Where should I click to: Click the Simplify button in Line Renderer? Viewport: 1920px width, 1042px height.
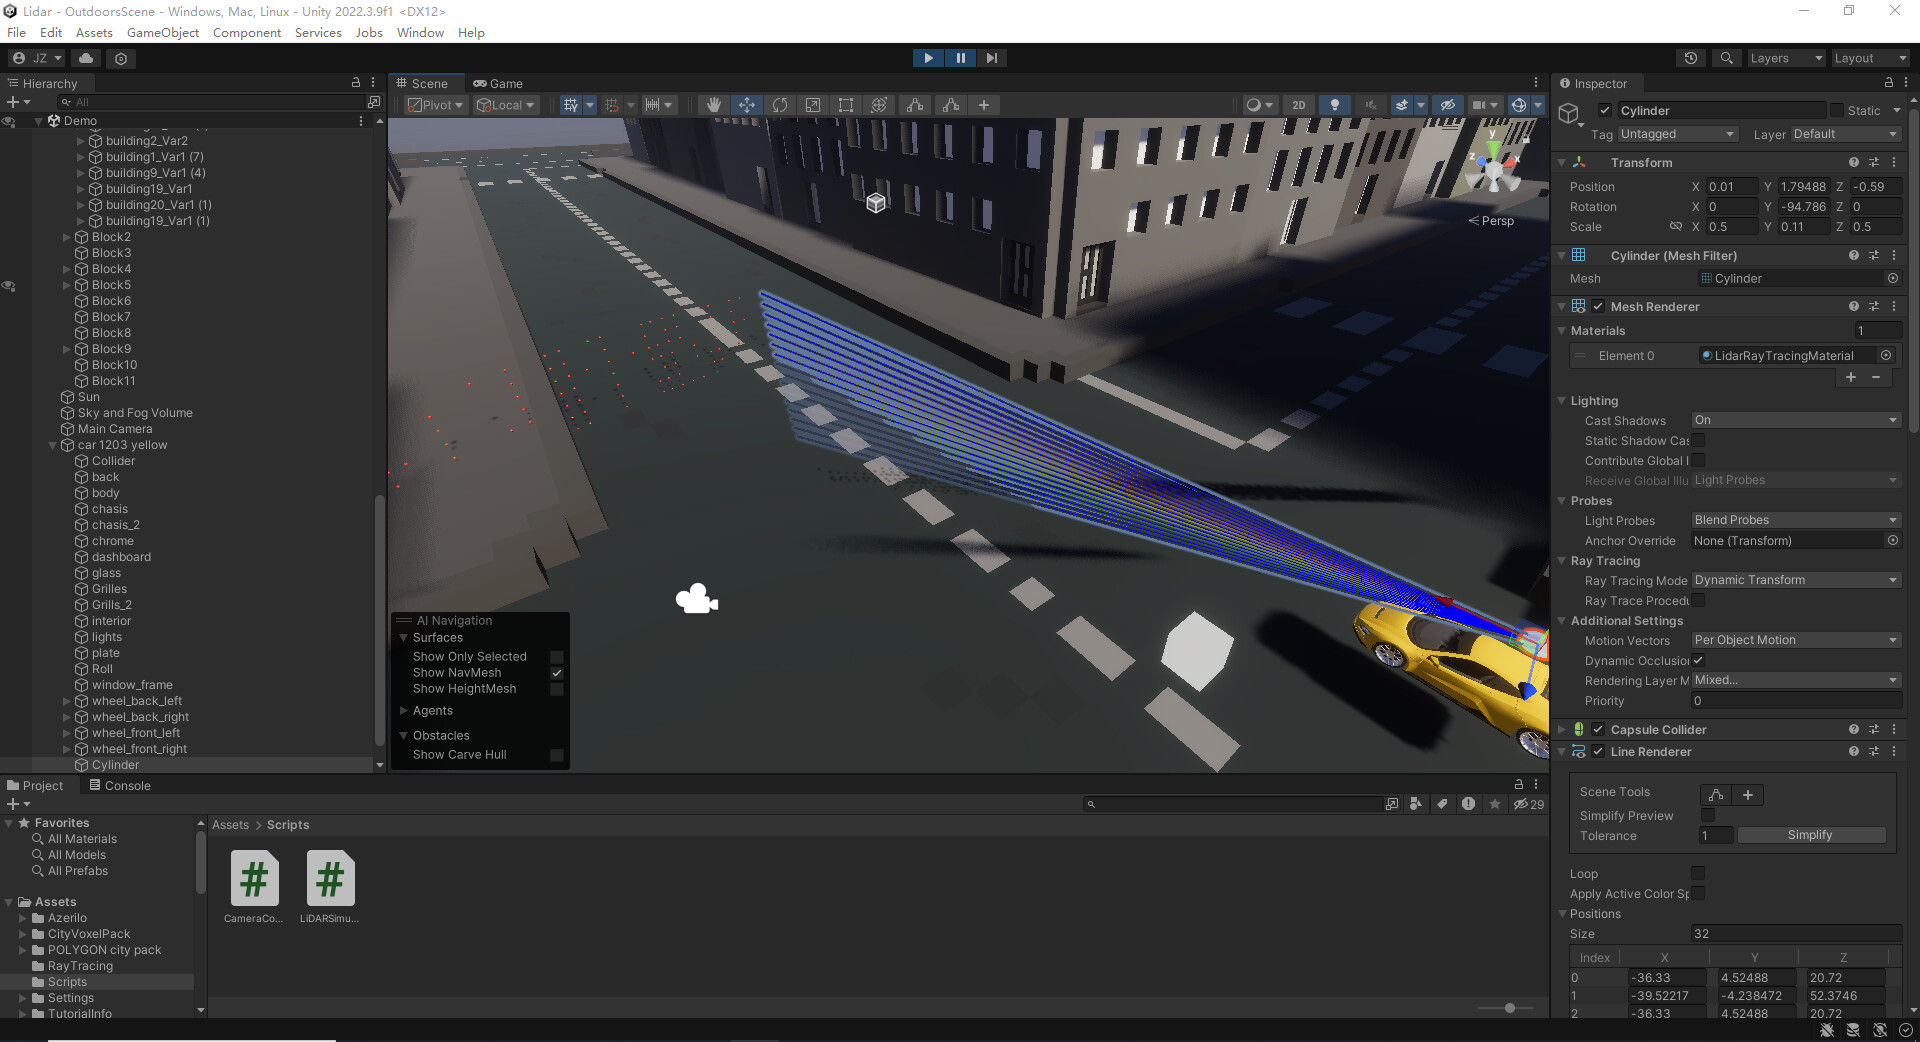(1812, 835)
